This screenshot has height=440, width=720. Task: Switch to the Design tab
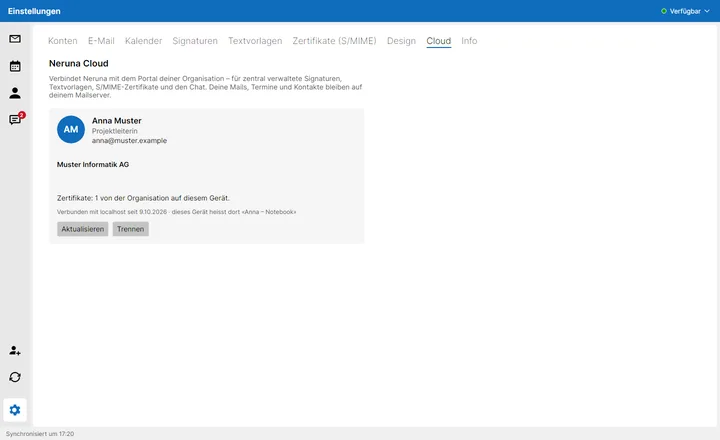tap(401, 41)
